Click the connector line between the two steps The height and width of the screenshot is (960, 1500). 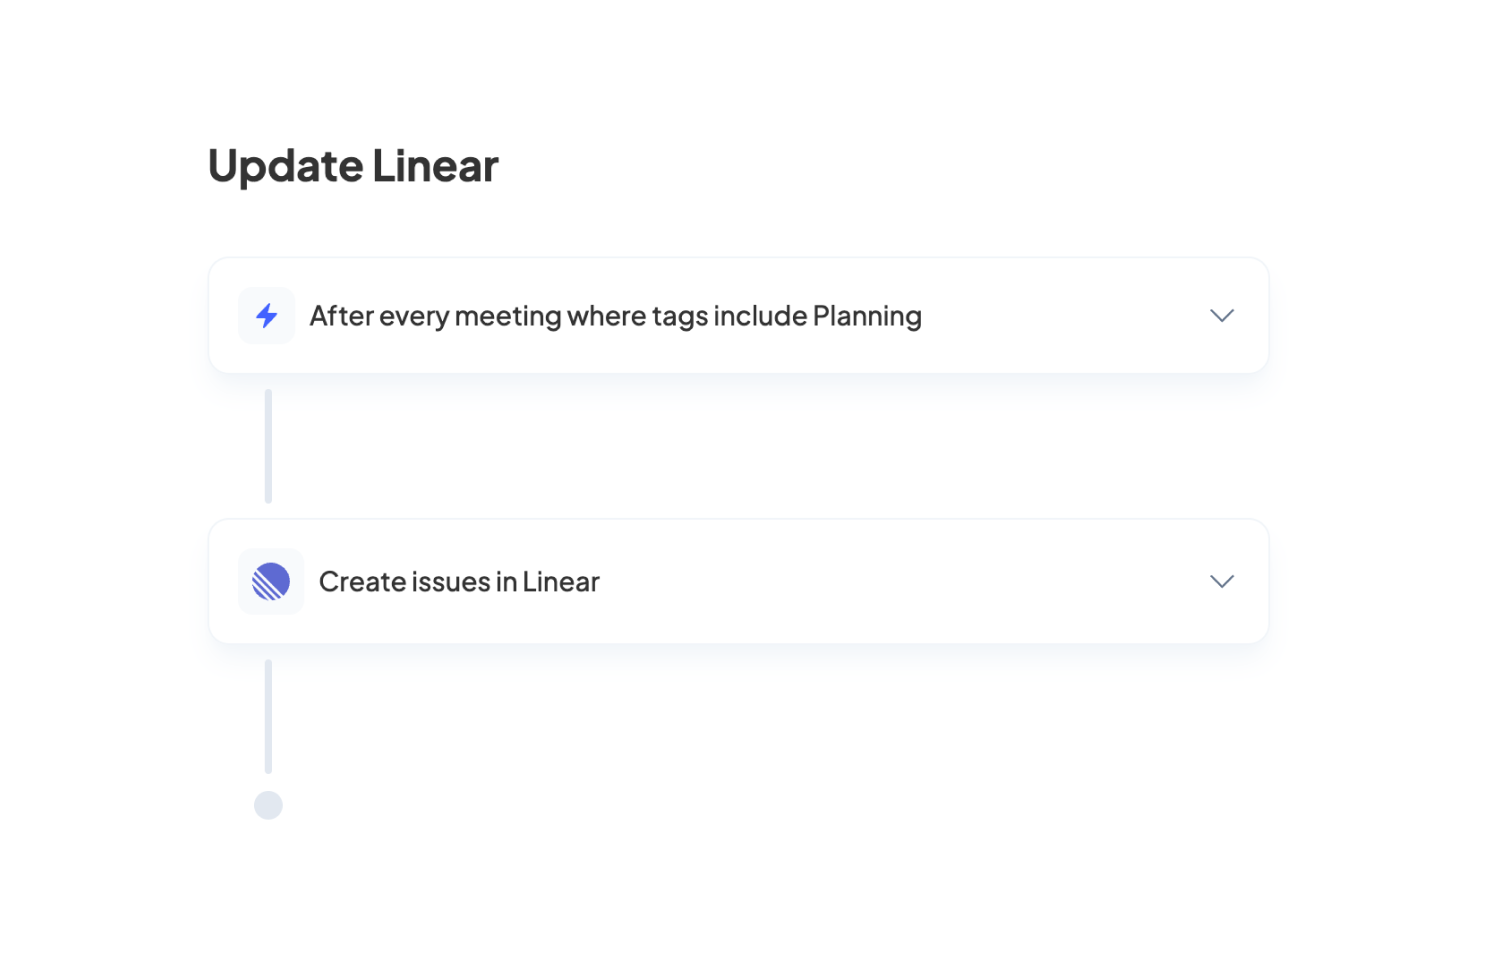(x=268, y=445)
